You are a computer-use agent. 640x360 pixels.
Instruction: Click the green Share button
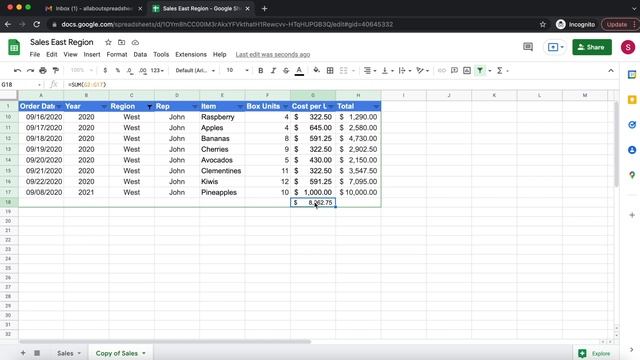pos(592,47)
